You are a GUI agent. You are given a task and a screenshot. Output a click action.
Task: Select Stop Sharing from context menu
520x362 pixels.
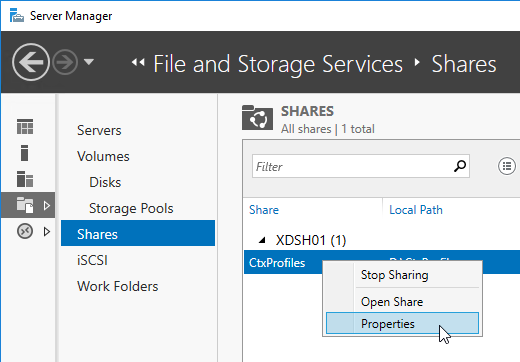(x=395, y=275)
